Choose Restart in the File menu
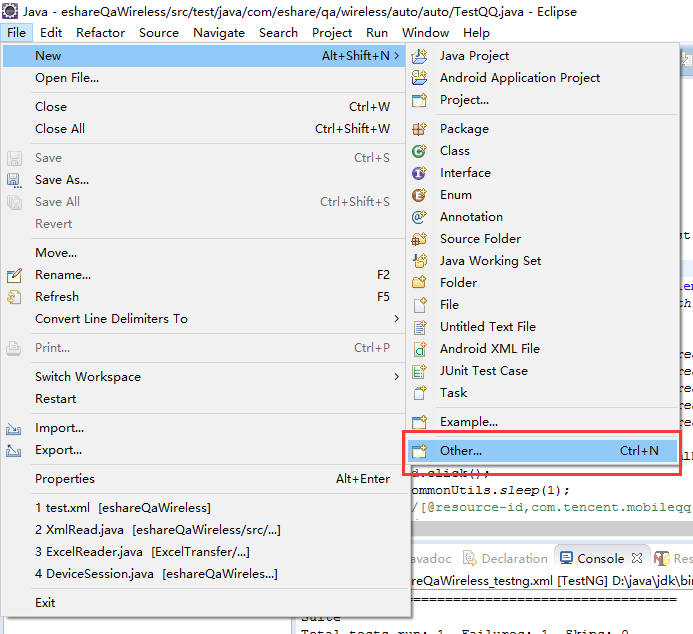The height and width of the screenshot is (634, 693). [204, 399]
